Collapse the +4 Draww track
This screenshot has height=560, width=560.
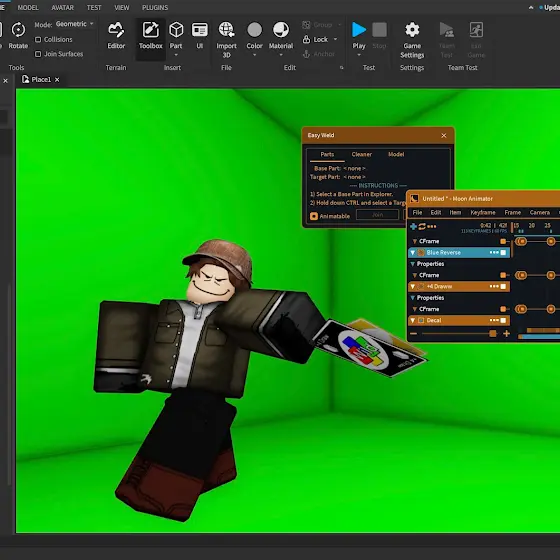point(413,286)
